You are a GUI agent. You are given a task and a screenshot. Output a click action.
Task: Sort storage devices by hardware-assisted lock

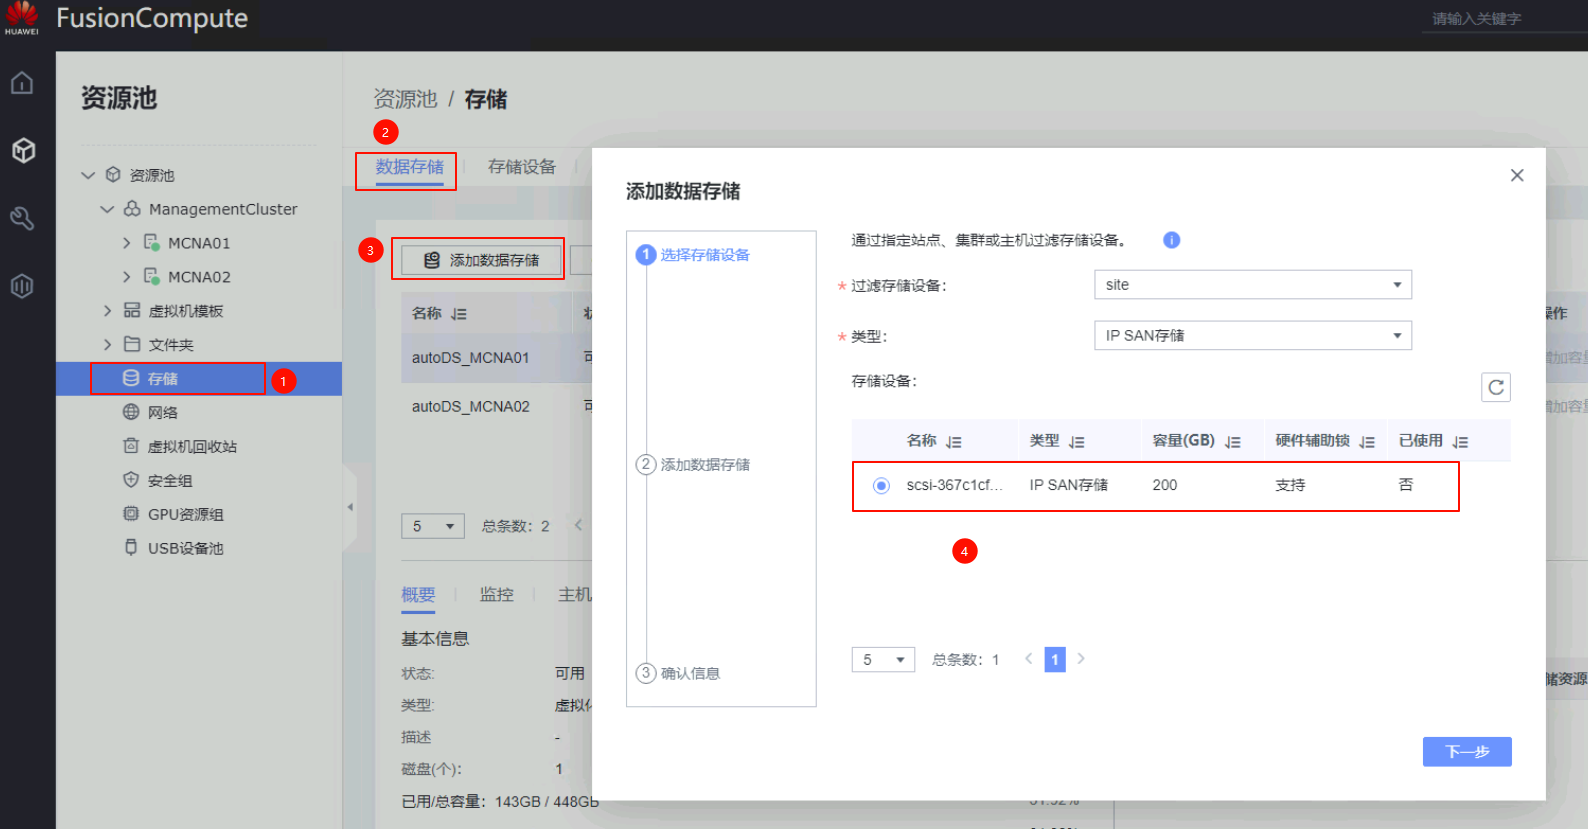click(1367, 442)
